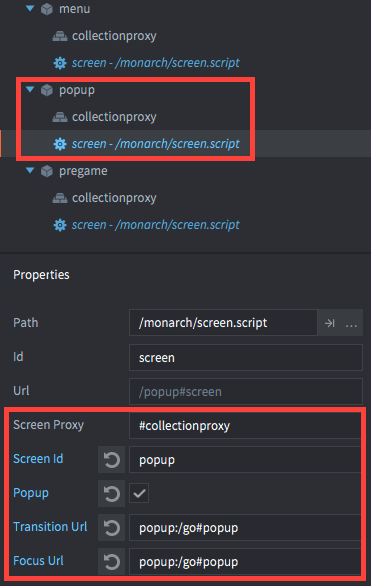Collapse the pregame tree node
The height and width of the screenshot is (586, 371).
pyautogui.click(x=30, y=170)
